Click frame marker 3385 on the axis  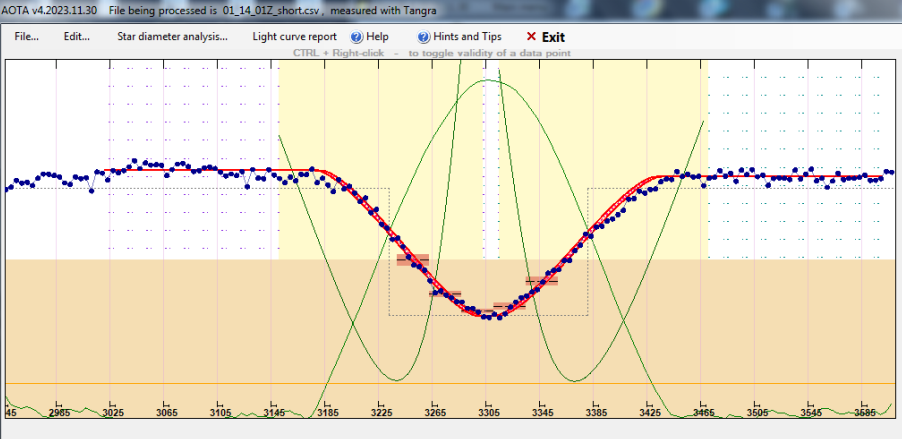tap(595, 412)
